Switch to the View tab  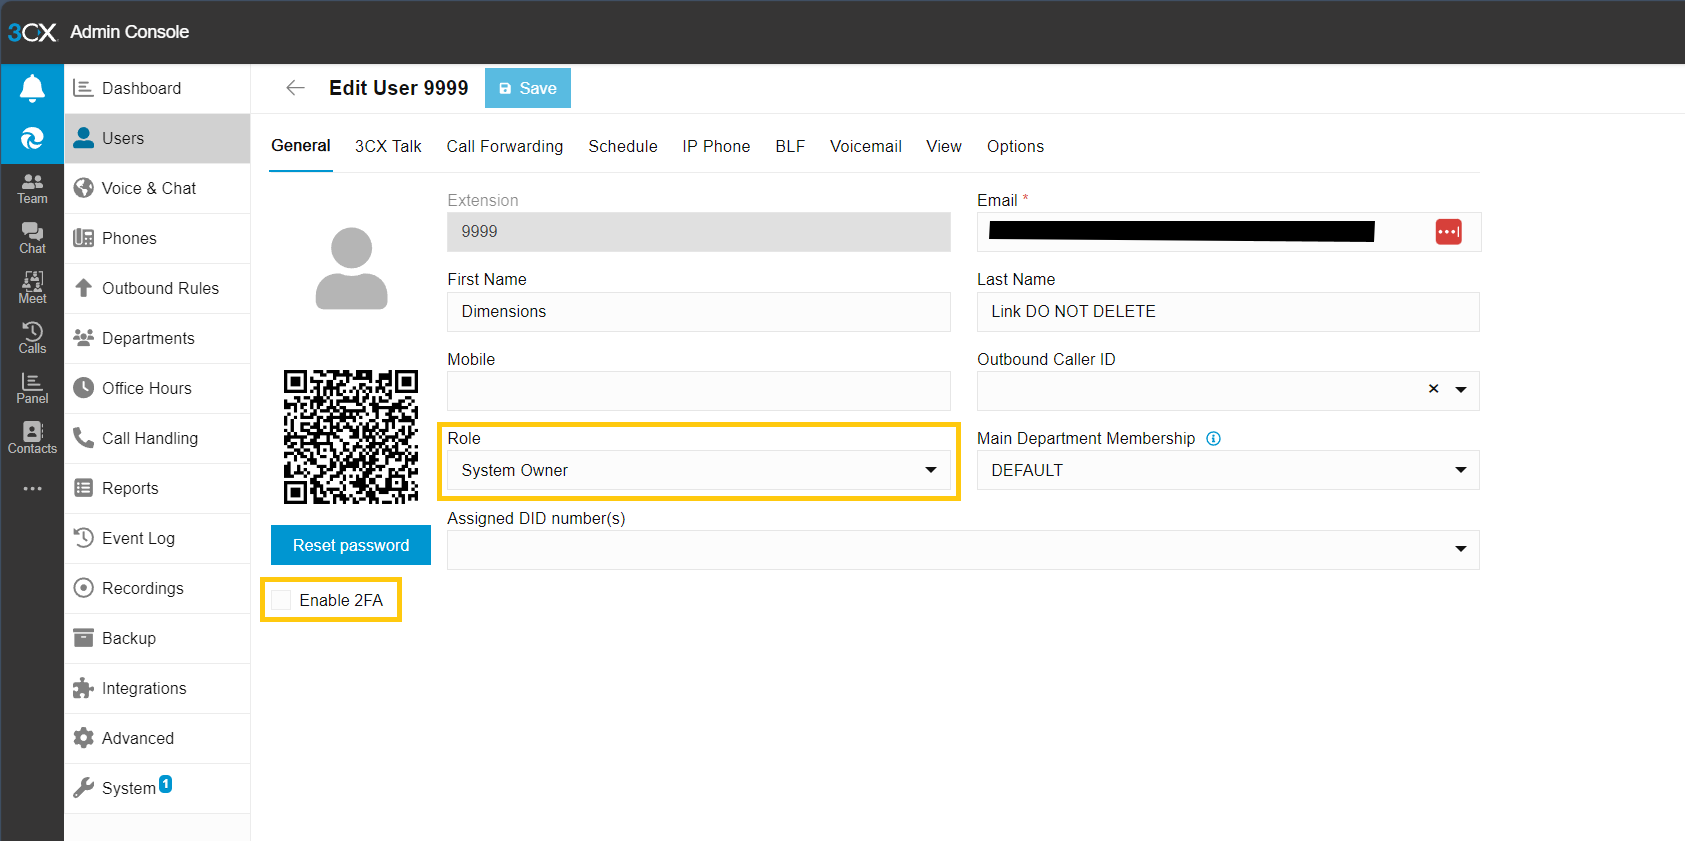coord(944,146)
